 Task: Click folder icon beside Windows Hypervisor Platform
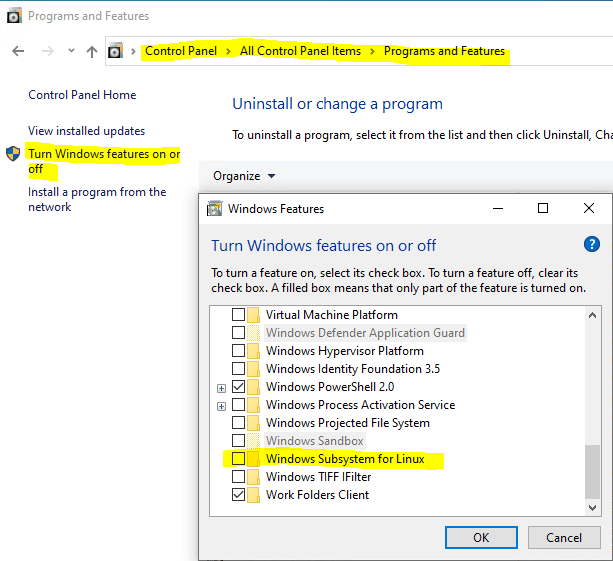[253, 351]
